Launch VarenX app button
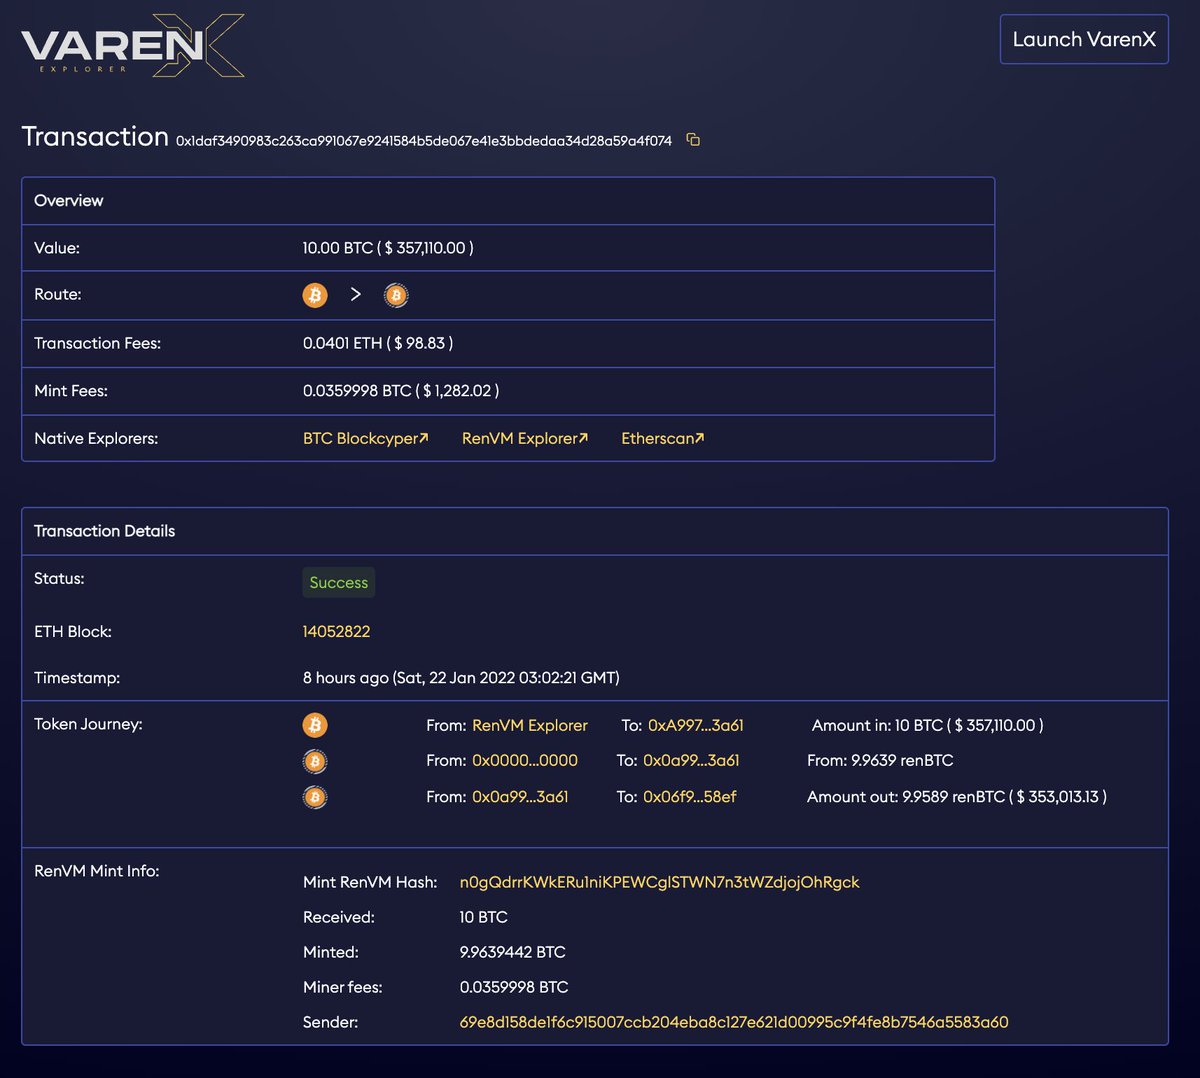This screenshot has width=1200, height=1078. click(x=1084, y=40)
